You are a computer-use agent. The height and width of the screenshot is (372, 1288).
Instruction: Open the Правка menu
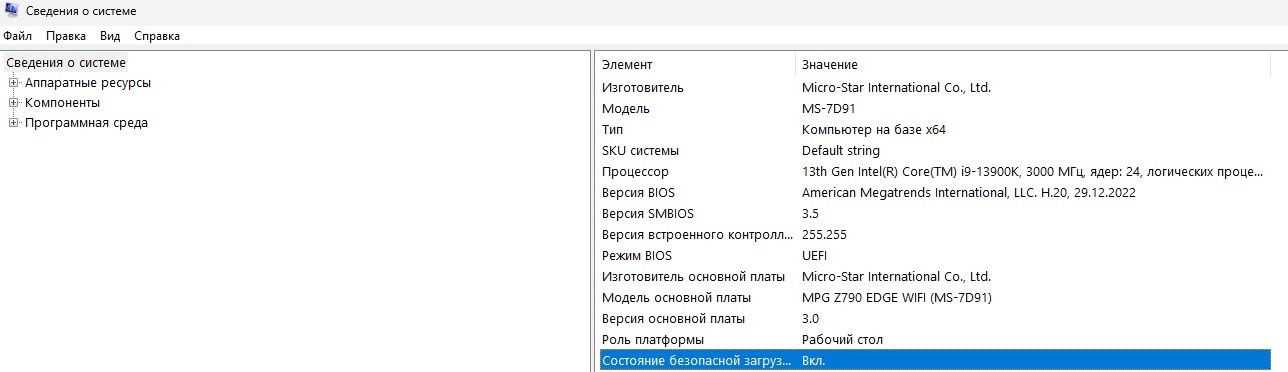coord(66,36)
